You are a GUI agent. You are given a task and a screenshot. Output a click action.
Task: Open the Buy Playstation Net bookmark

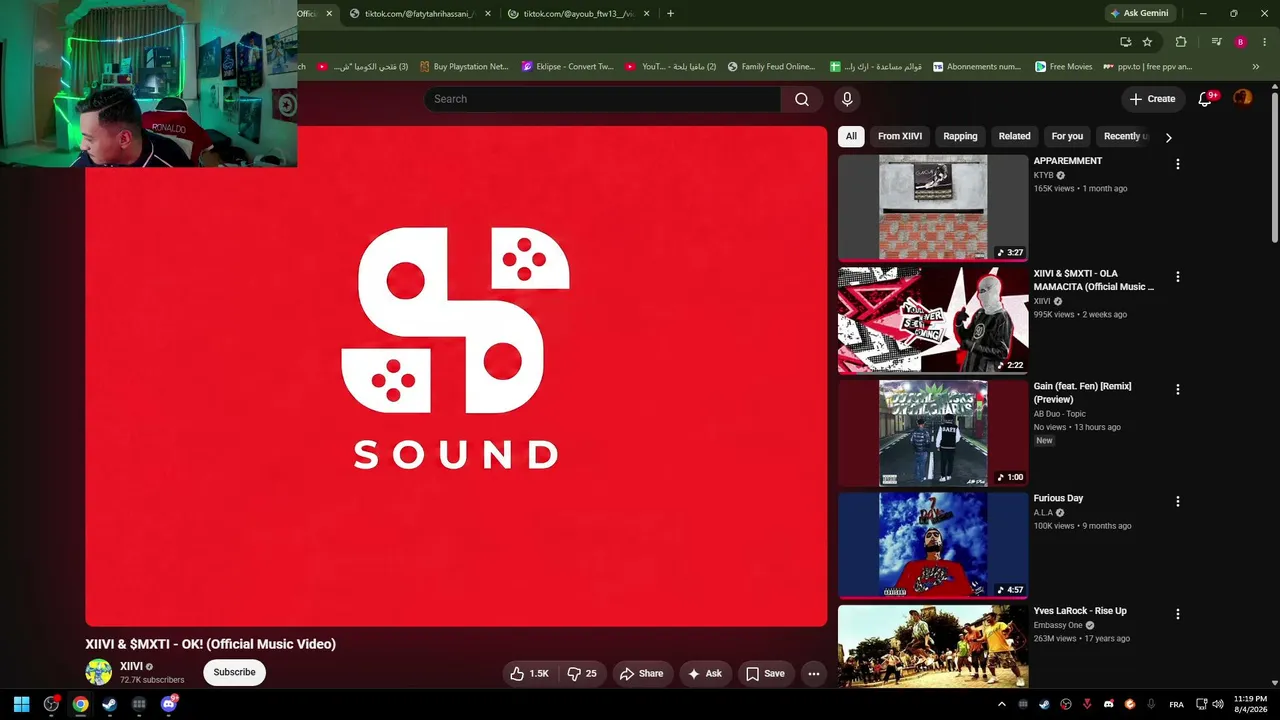point(464,67)
